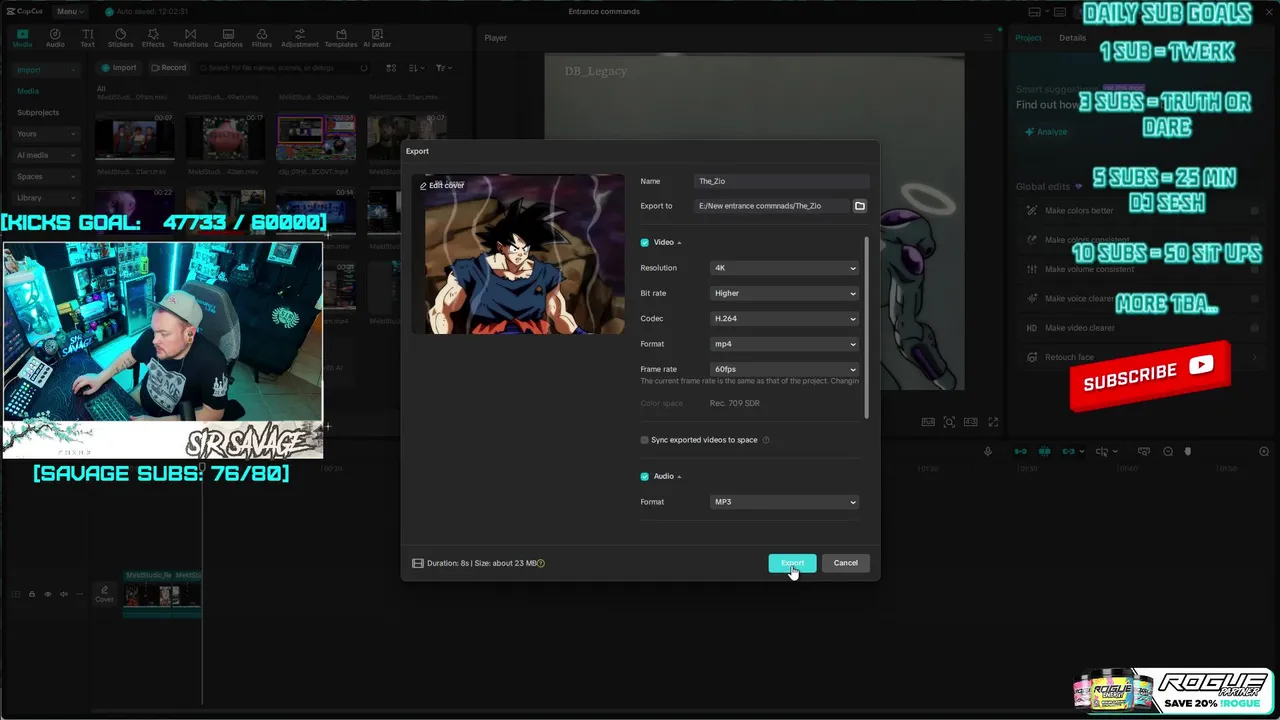Screen dimensions: 1280x720
Task: Toggle Make volume consistent switch
Action: tap(1254, 269)
